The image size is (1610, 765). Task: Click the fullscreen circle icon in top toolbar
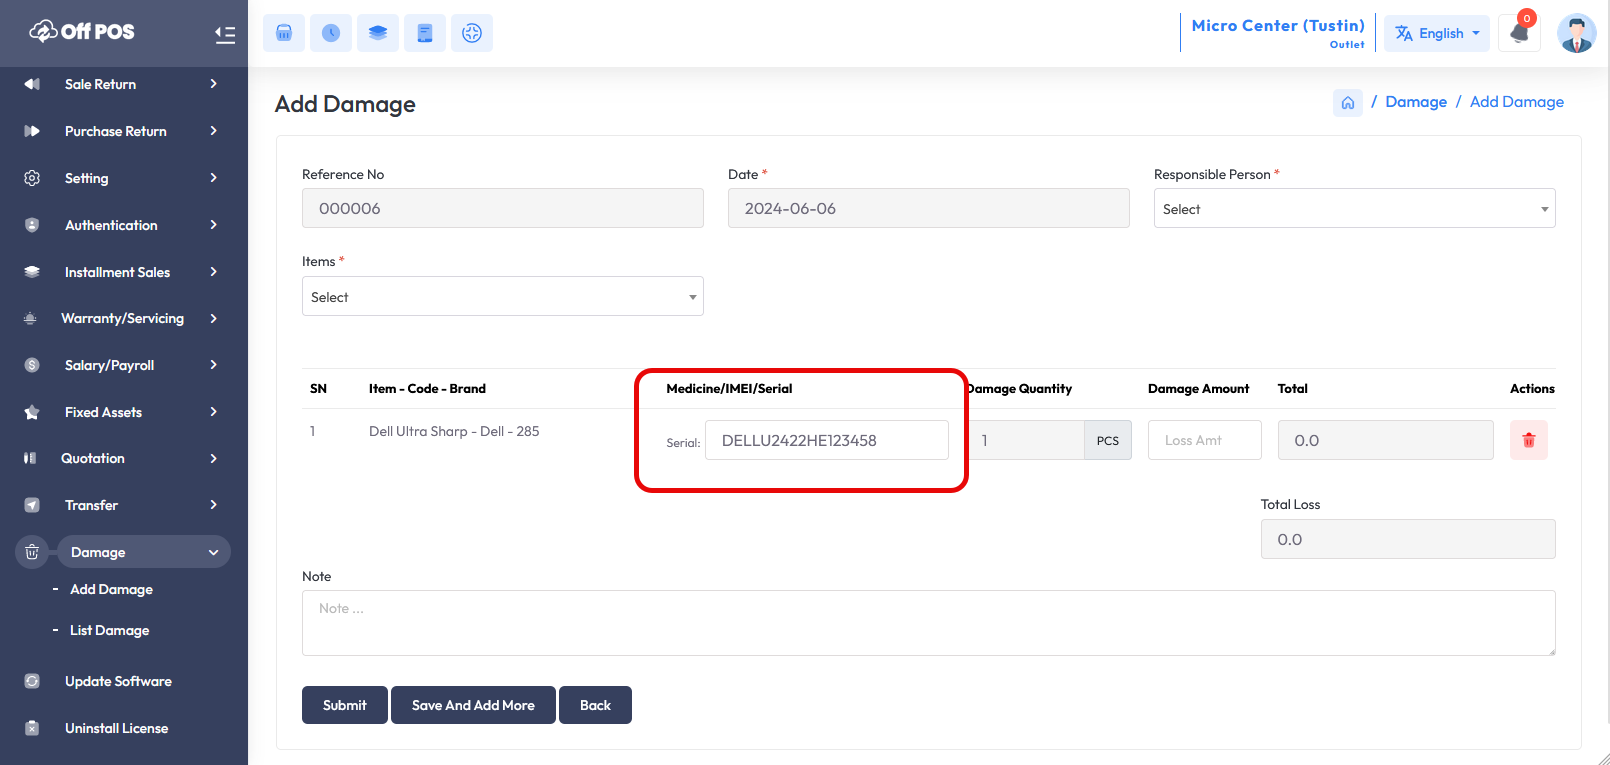point(472,33)
